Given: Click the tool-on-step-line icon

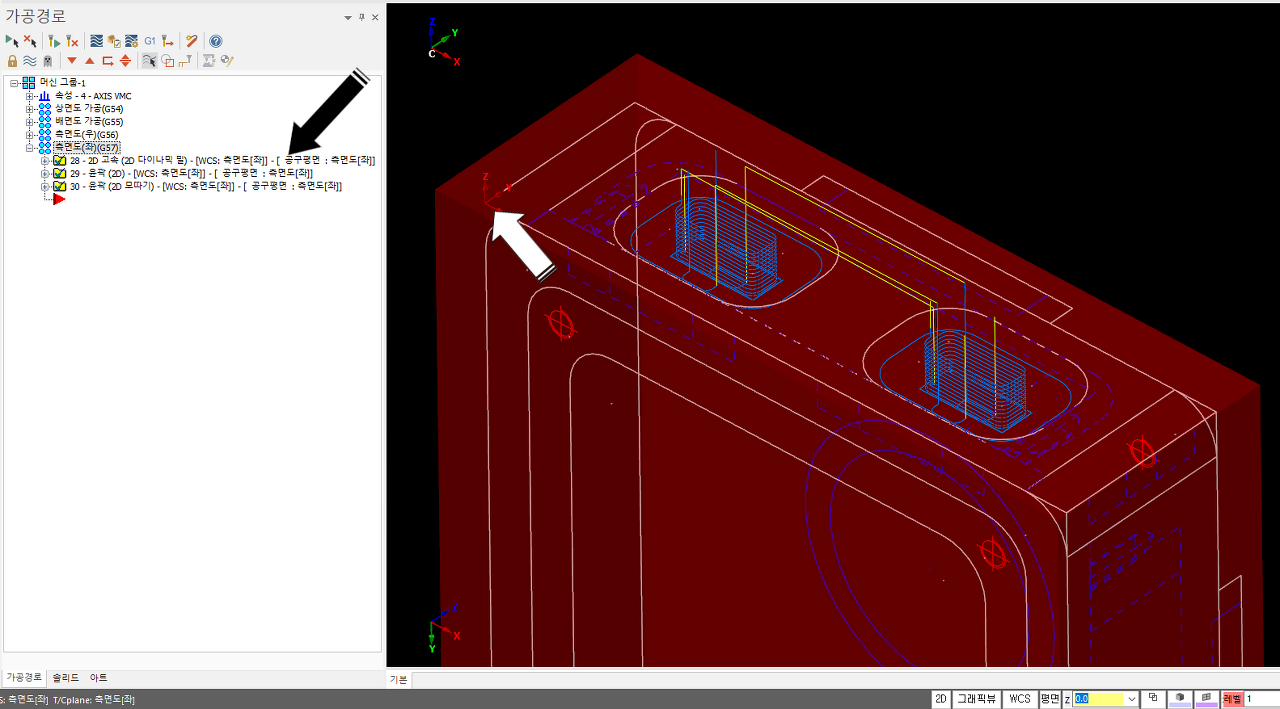Looking at the screenshot, I should click(x=185, y=61).
